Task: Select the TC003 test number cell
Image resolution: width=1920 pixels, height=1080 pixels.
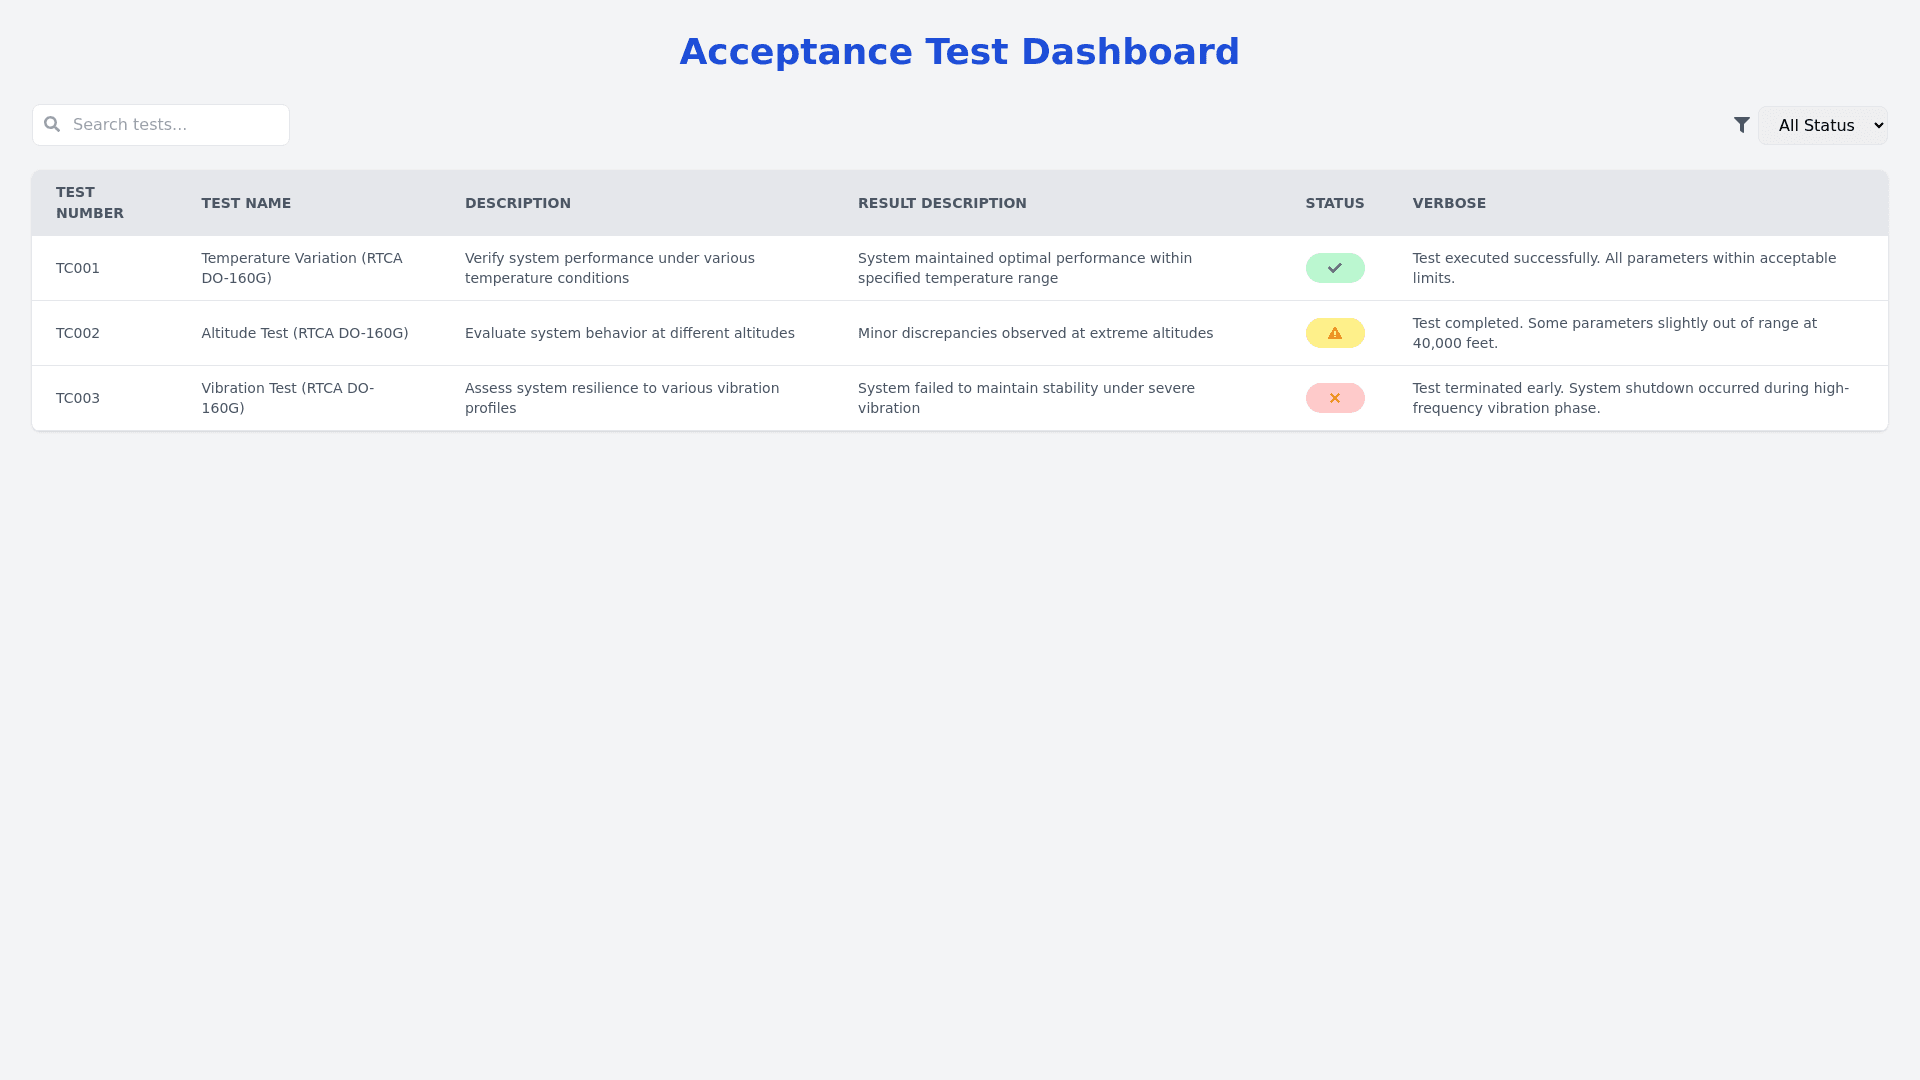Action: 78,398
